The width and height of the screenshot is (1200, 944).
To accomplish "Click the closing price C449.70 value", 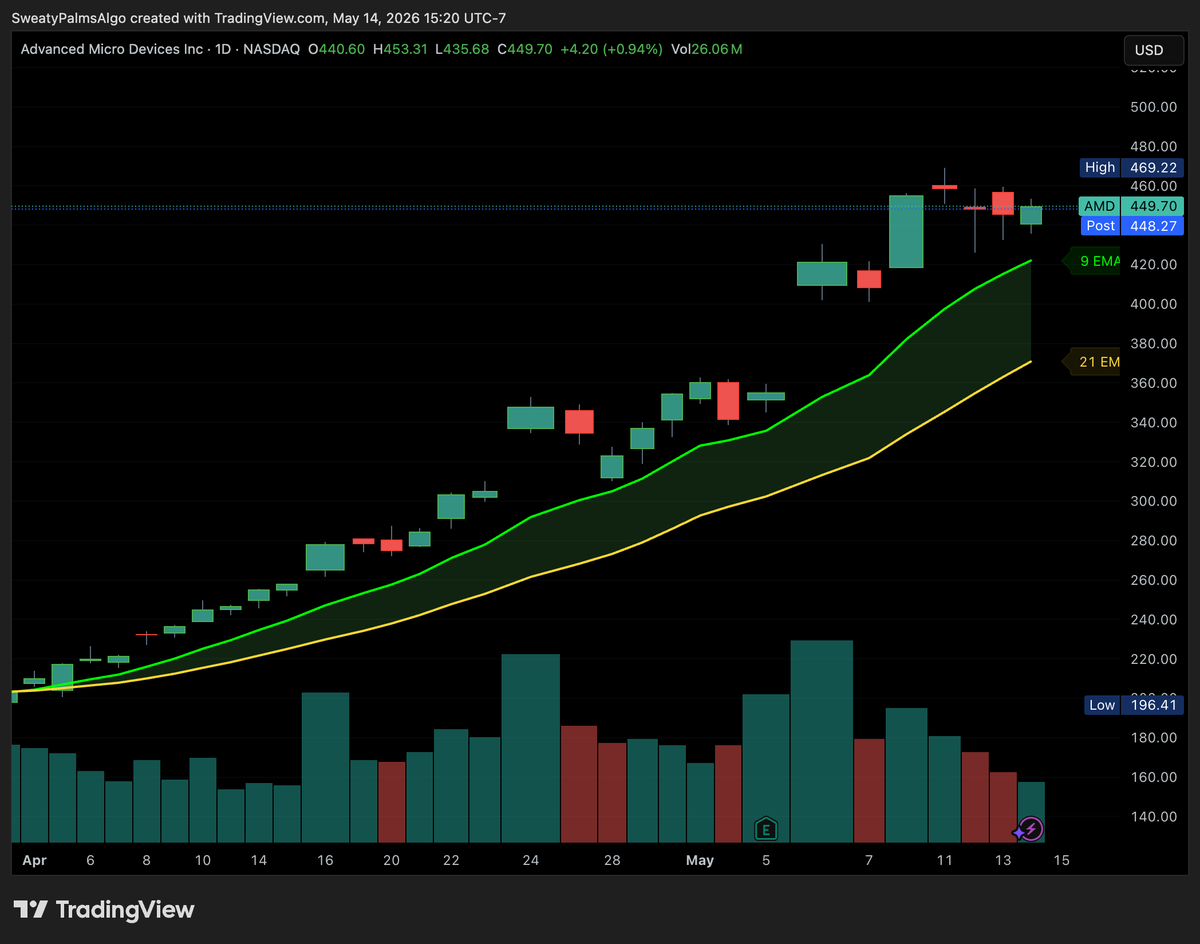I will point(524,49).
